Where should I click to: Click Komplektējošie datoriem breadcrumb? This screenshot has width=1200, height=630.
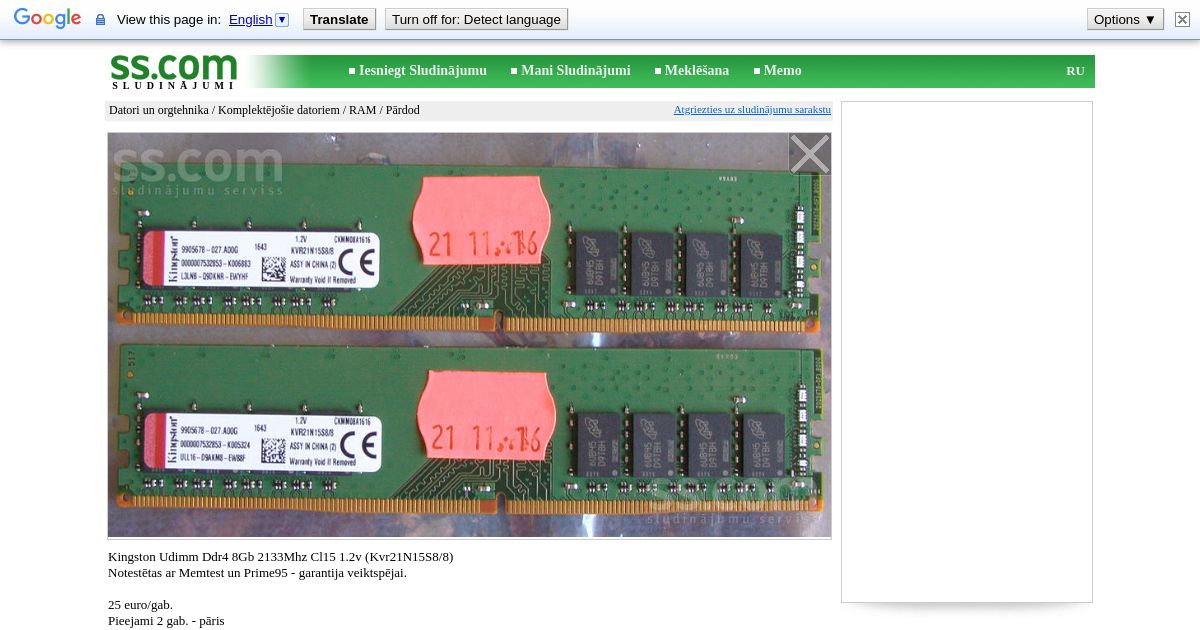click(x=279, y=110)
